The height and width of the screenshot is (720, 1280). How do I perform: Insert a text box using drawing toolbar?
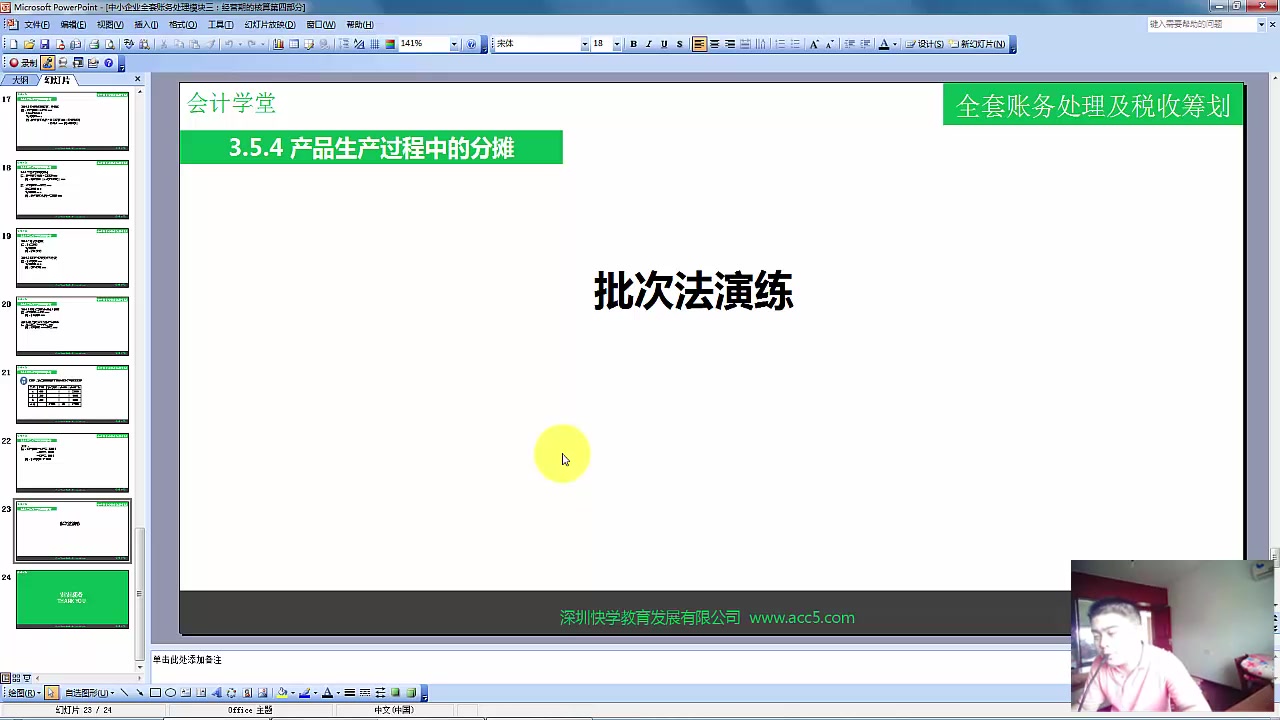point(185,692)
